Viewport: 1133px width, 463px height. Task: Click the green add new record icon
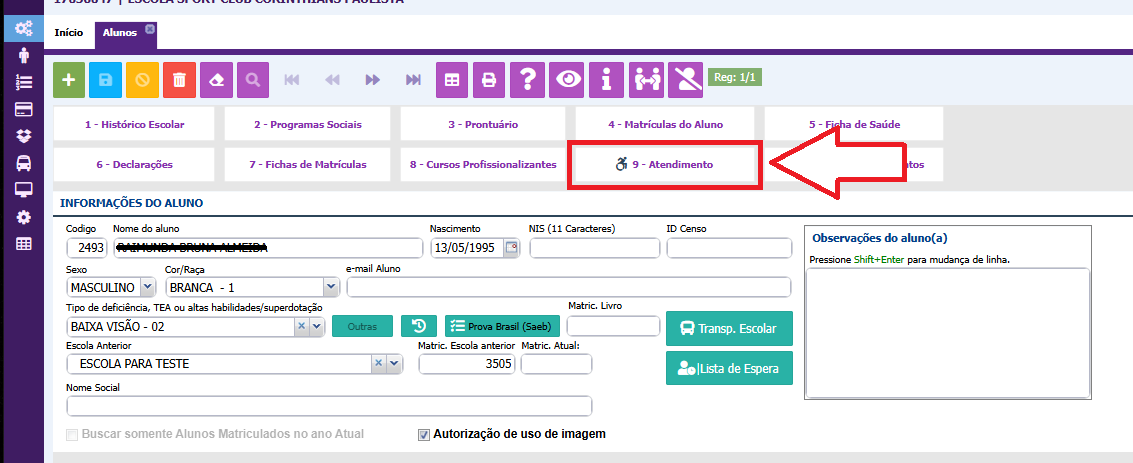click(x=67, y=80)
